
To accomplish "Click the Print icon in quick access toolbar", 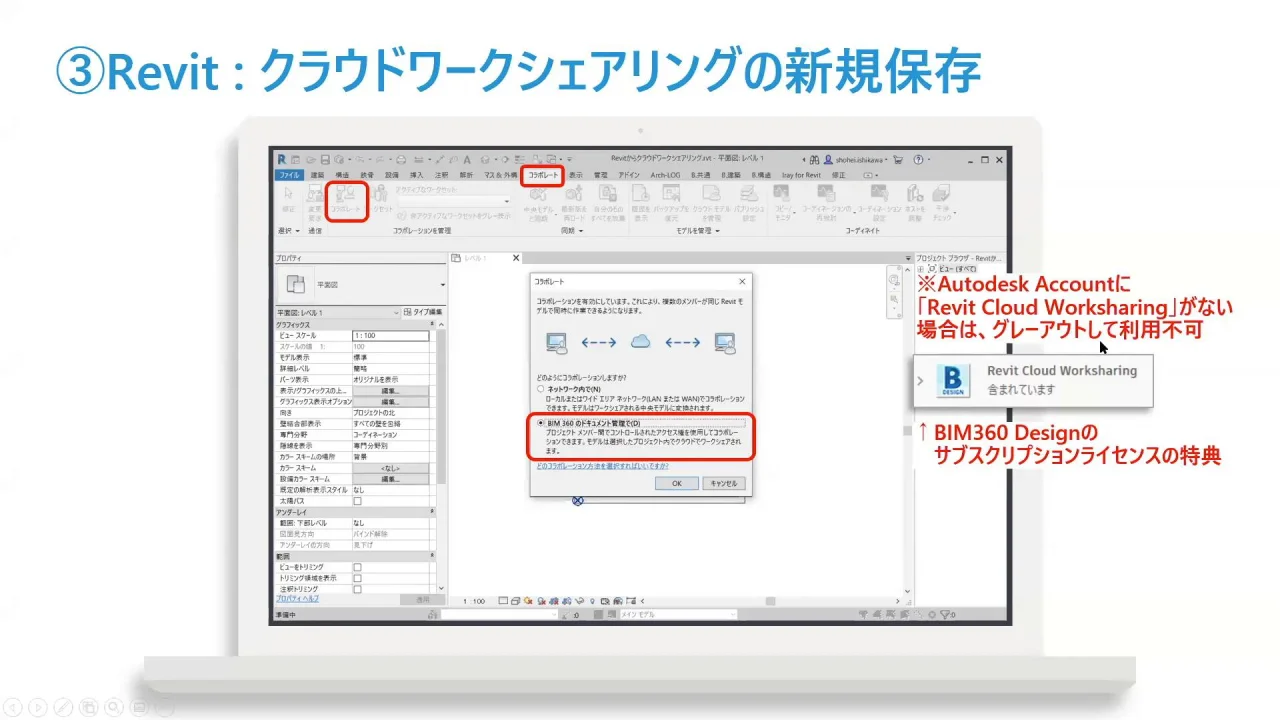I will tap(401, 159).
